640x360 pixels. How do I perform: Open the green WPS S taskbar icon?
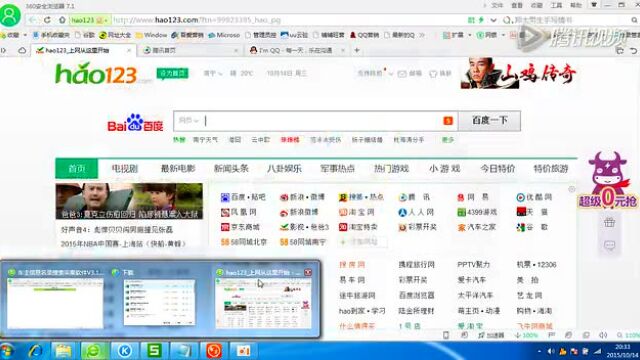tap(154, 351)
